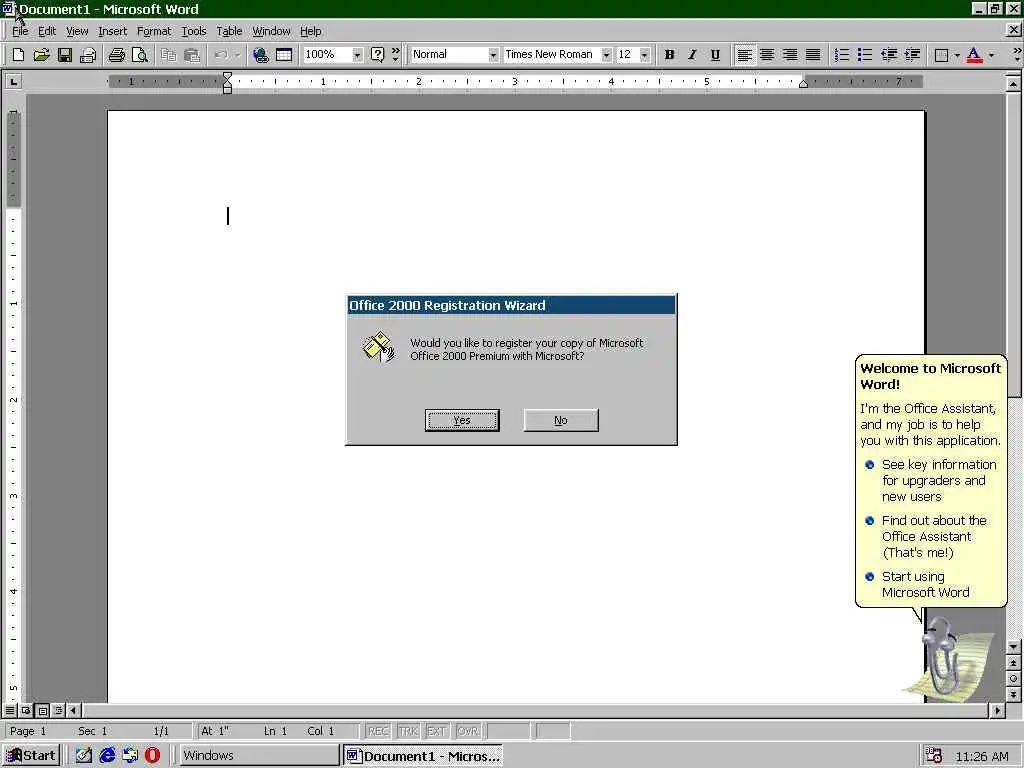Image resolution: width=1024 pixels, height=768 pixels.
Task: Paste clipboard with Paste icon
Action: click(191, 55)
